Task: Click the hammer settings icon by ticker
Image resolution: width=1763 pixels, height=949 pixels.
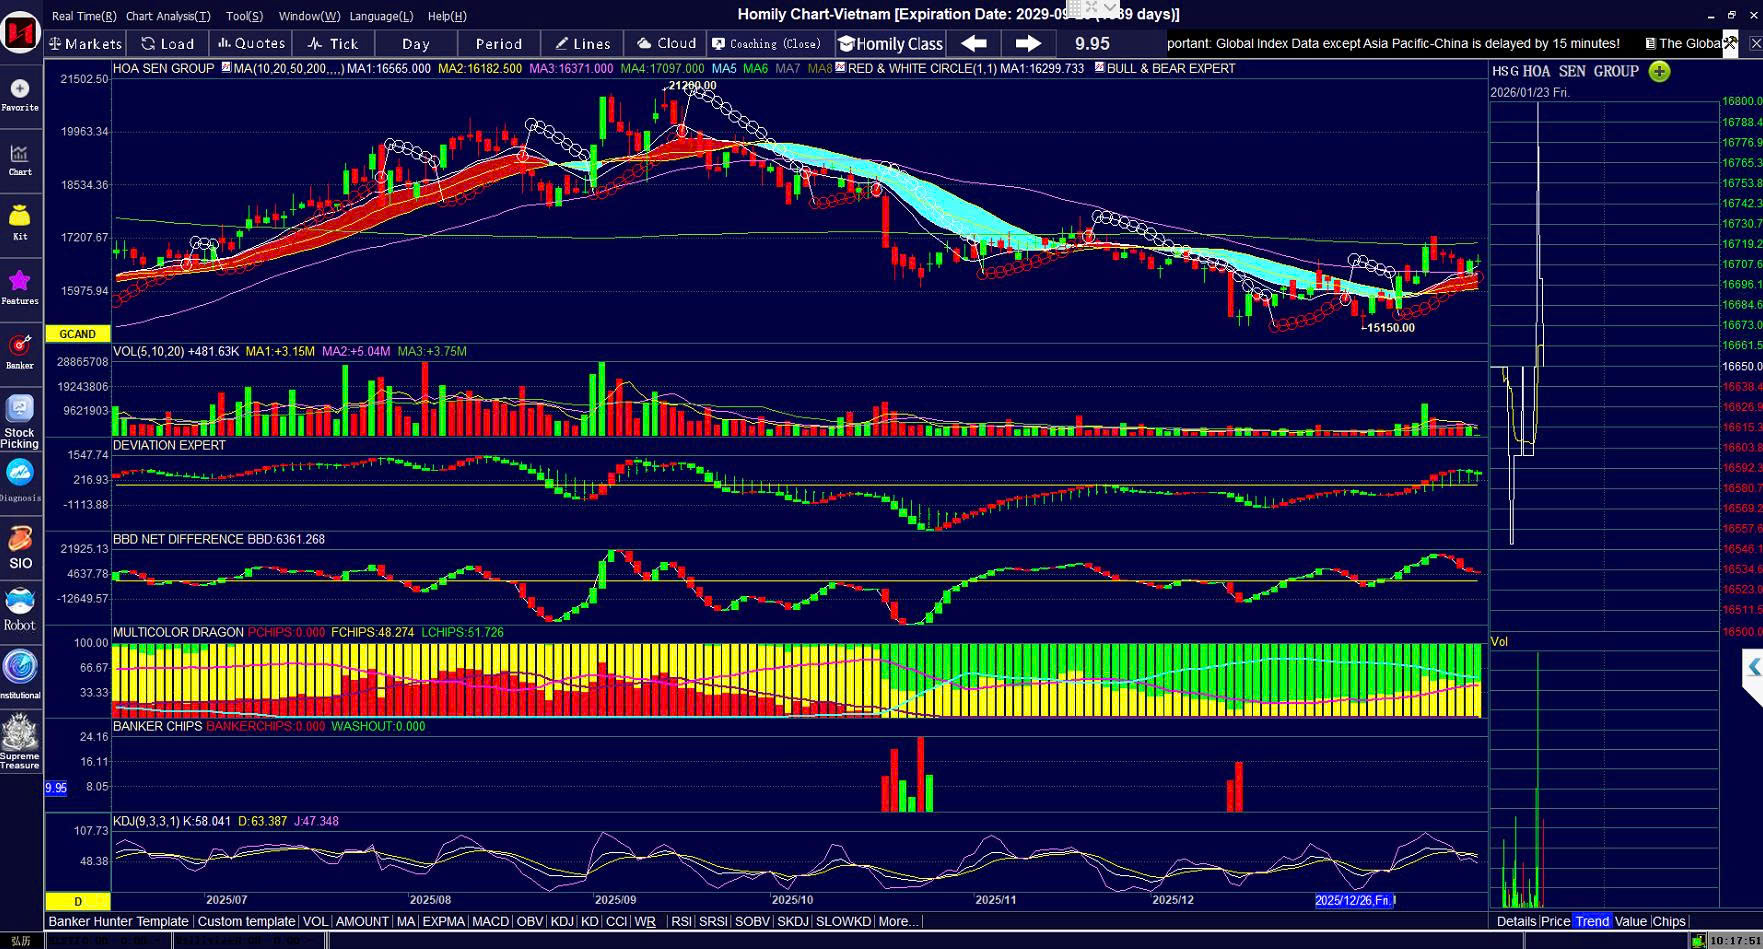Action: (1730, 43)
